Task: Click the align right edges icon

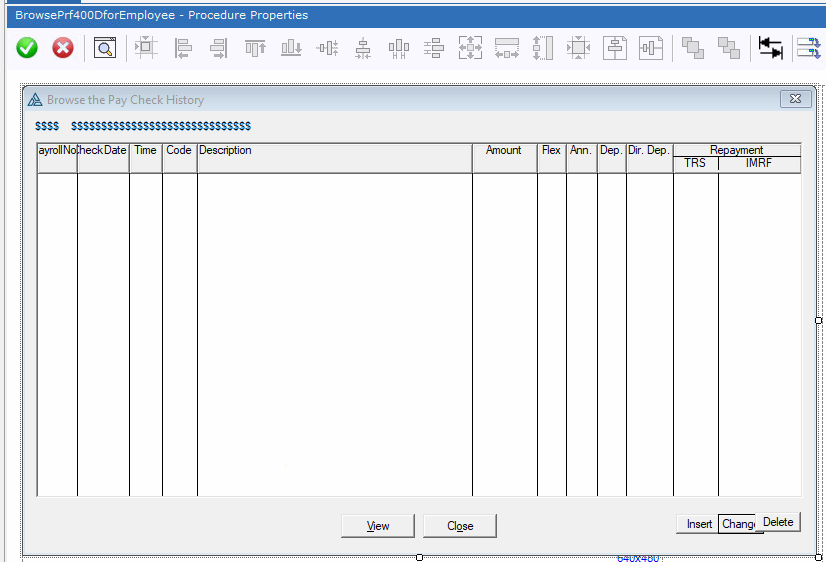Action: (218, 48)
